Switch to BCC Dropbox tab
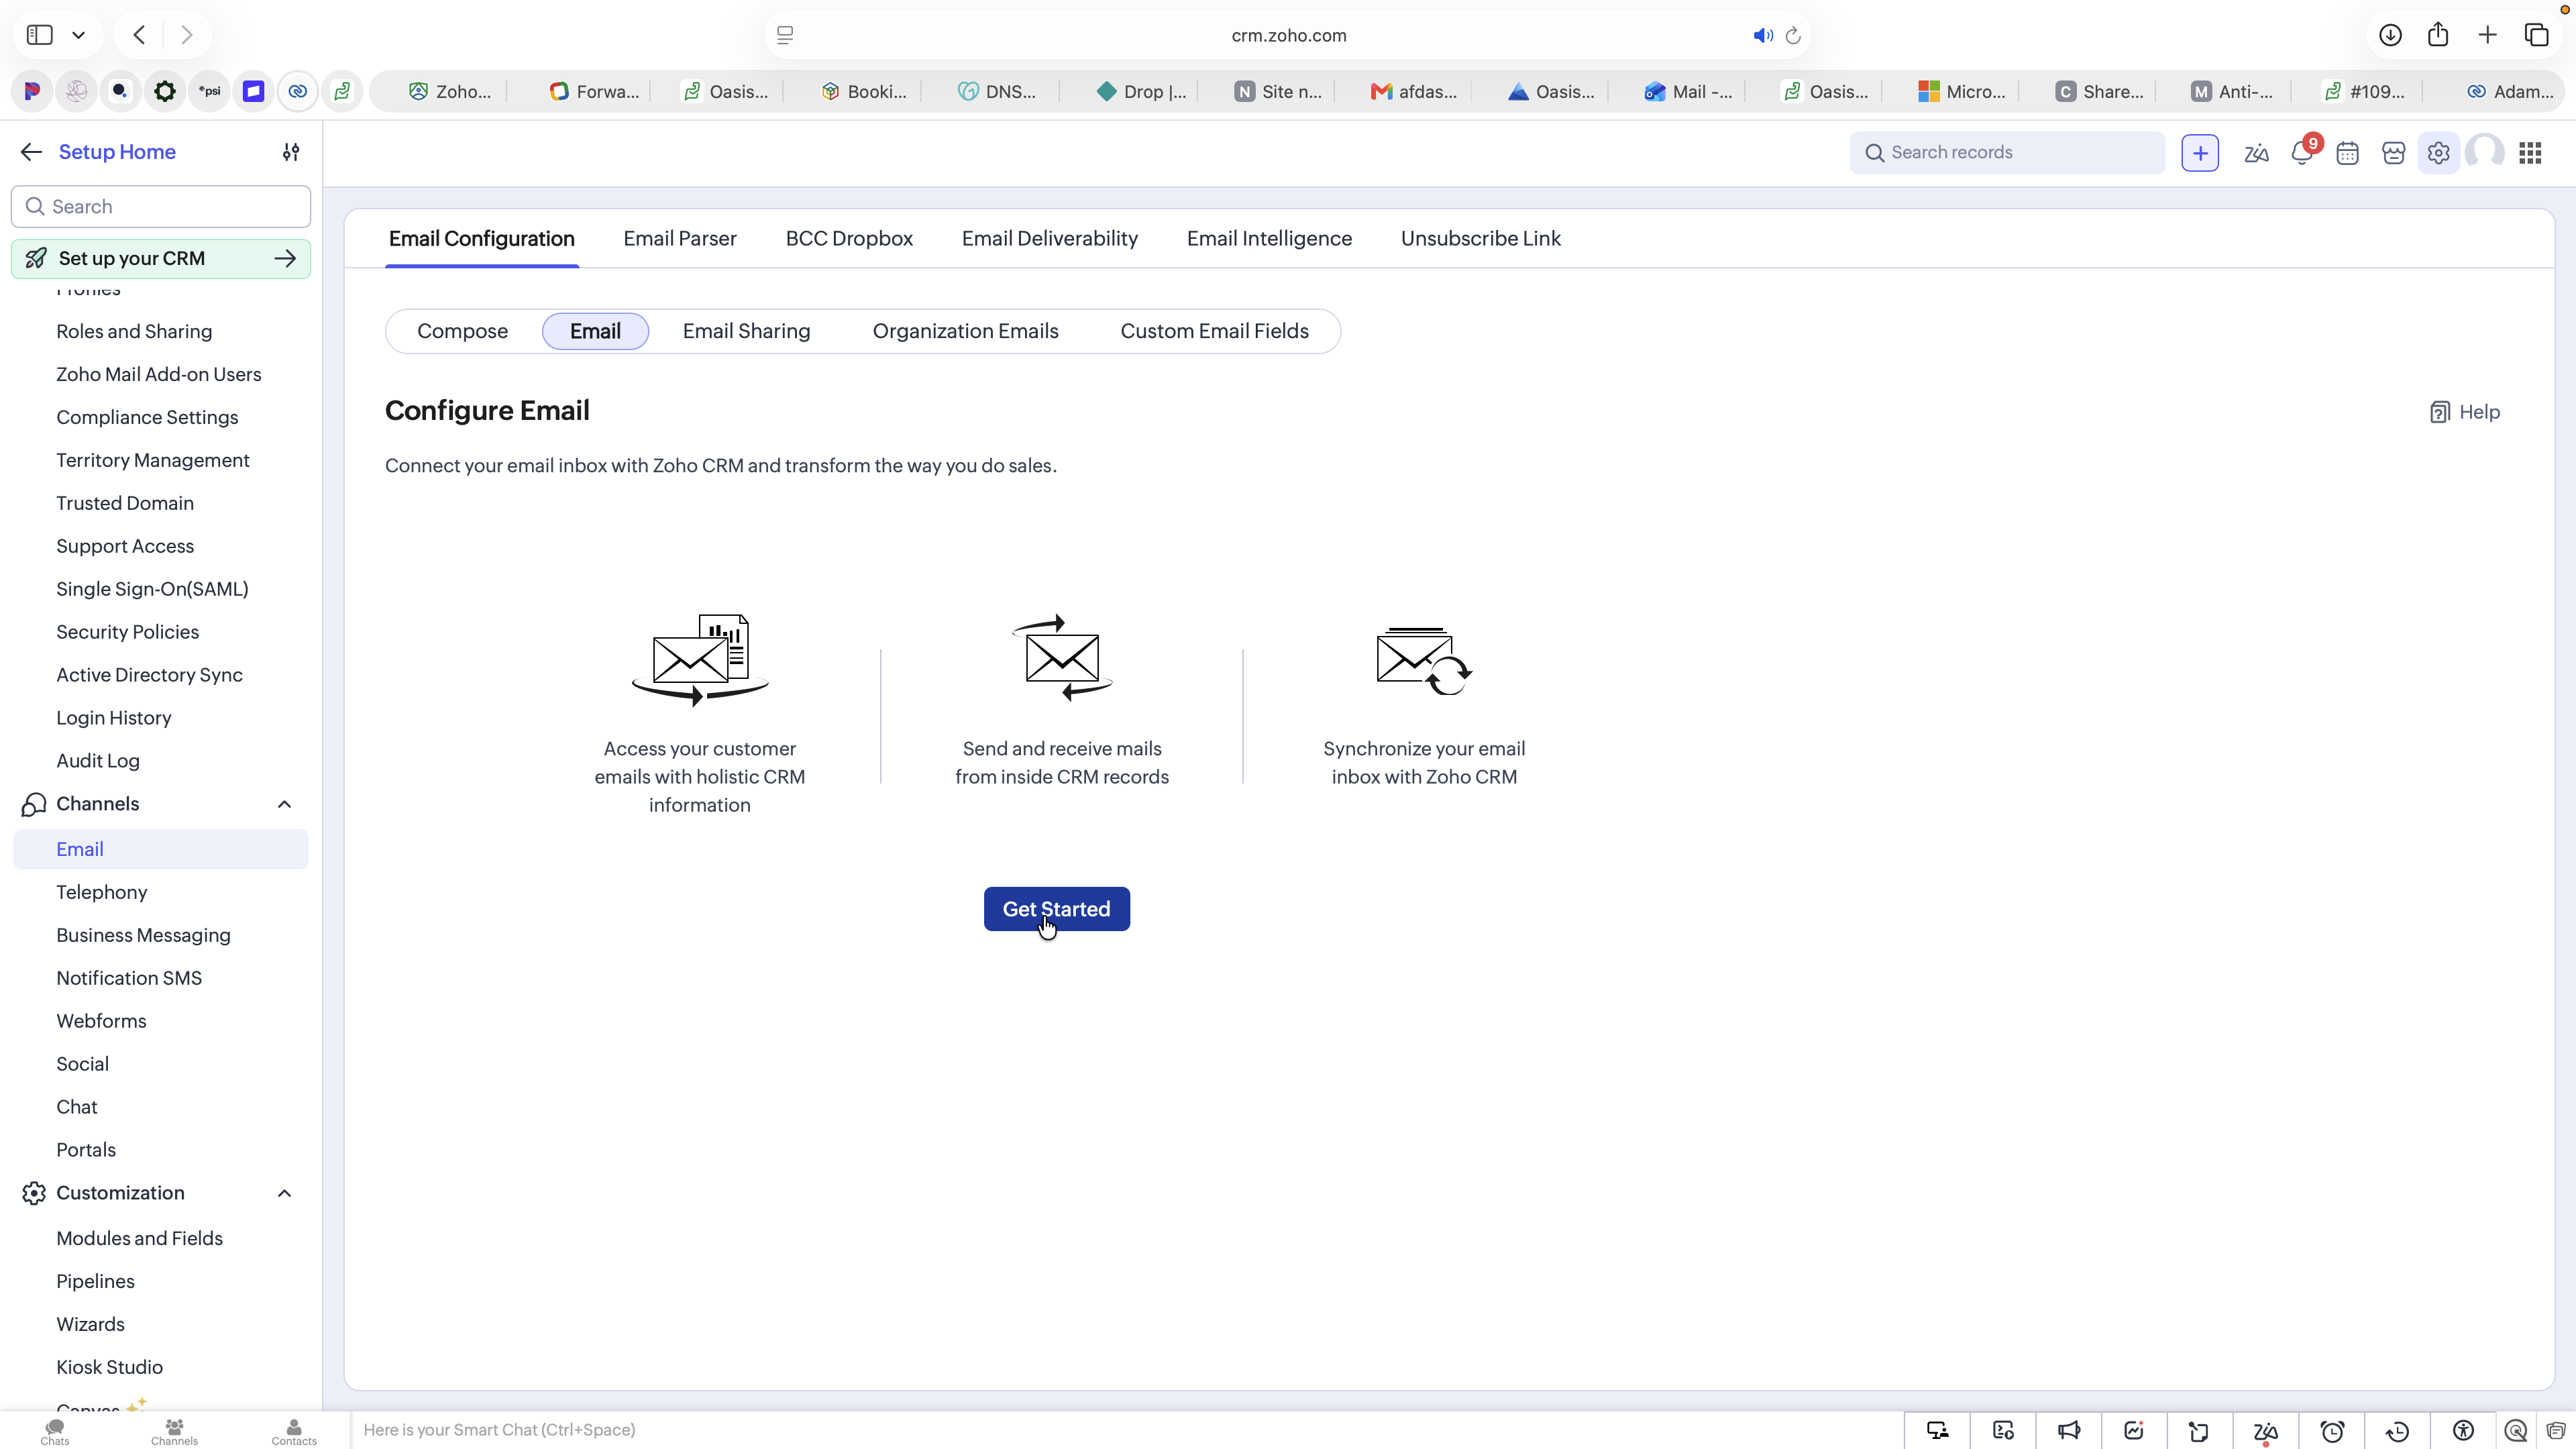Viewport: 2576px width, 1449px height. 849,238
